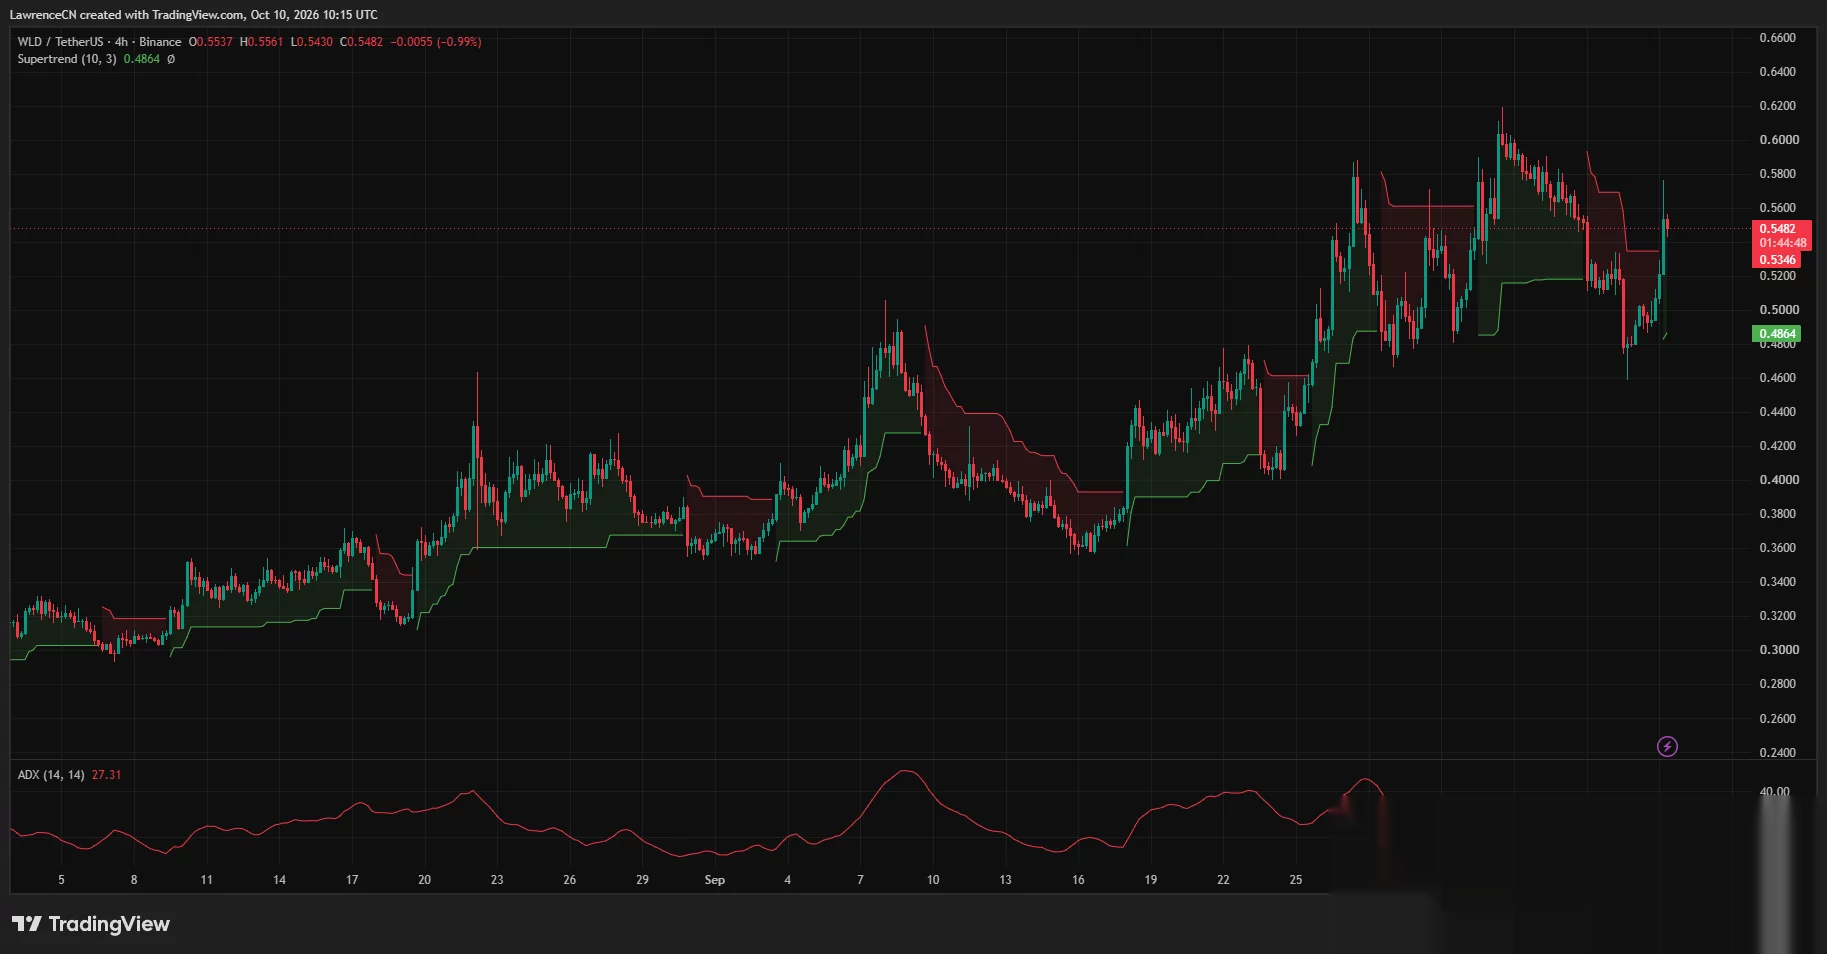Click the 25 date label on time axis

[1296, 880]
